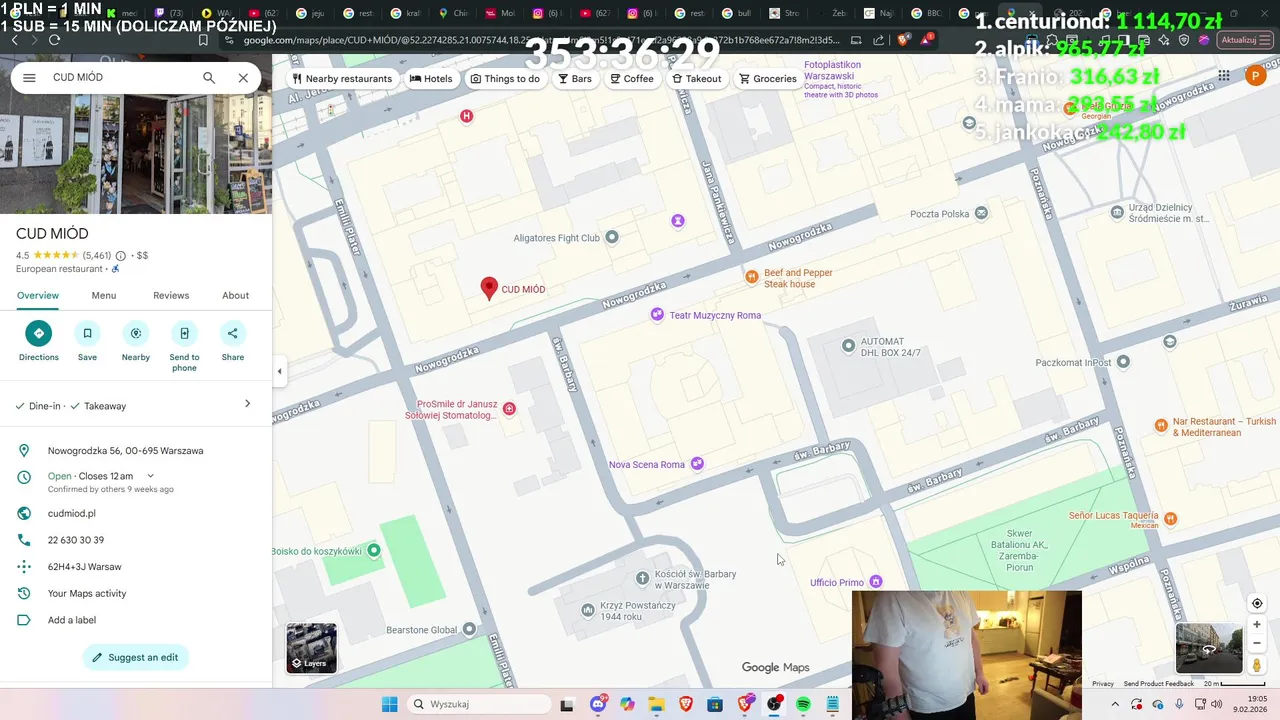Open the Layers map type switcher
Image resolution: width=1280 pixels, height=720 pixels.
pos(312,648)
